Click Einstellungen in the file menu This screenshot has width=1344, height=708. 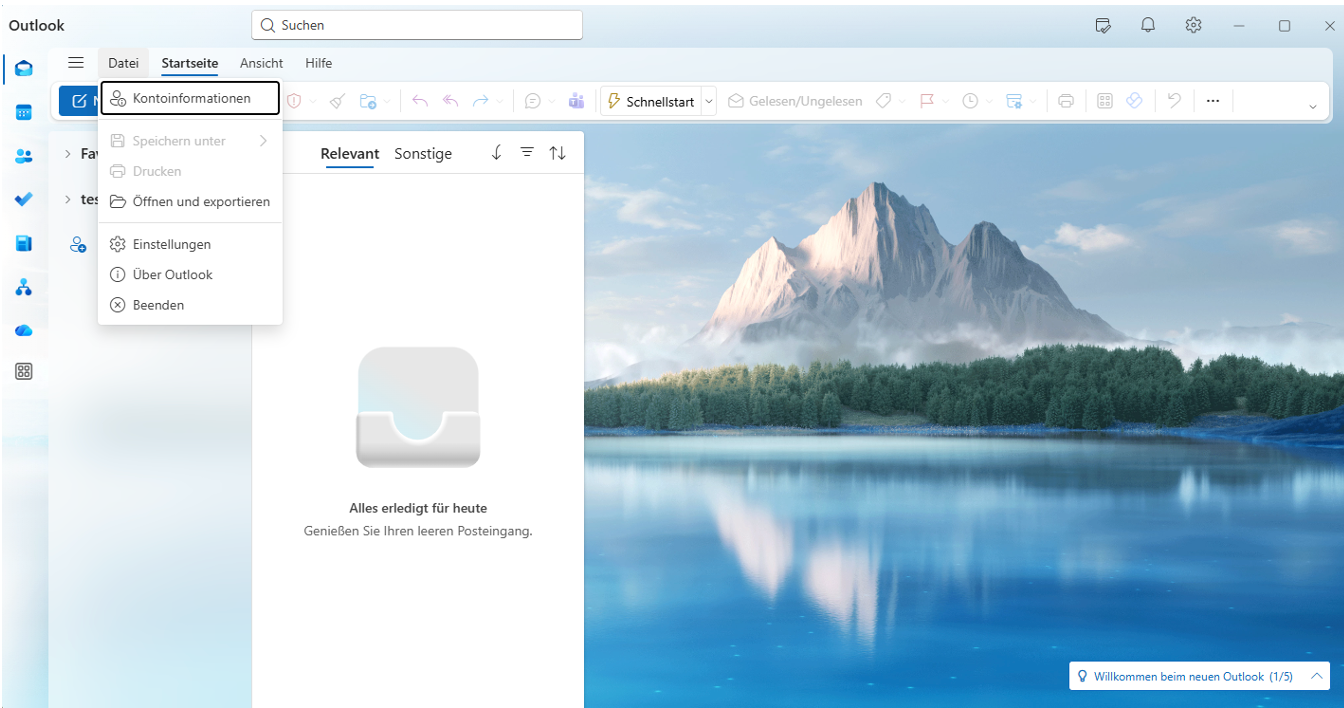tap(171, 245)
